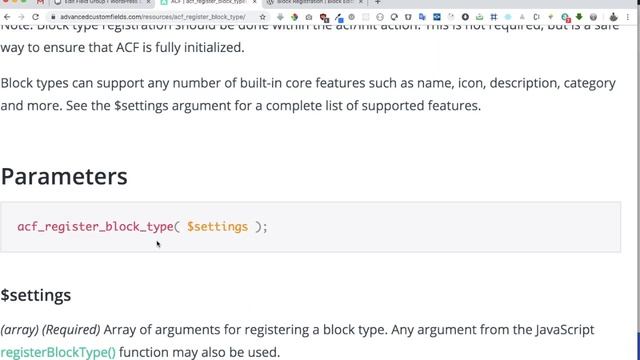The image size is (640, 360).
Task: Click the green down-arrow extension icon
Action: [x=579, y=17]
